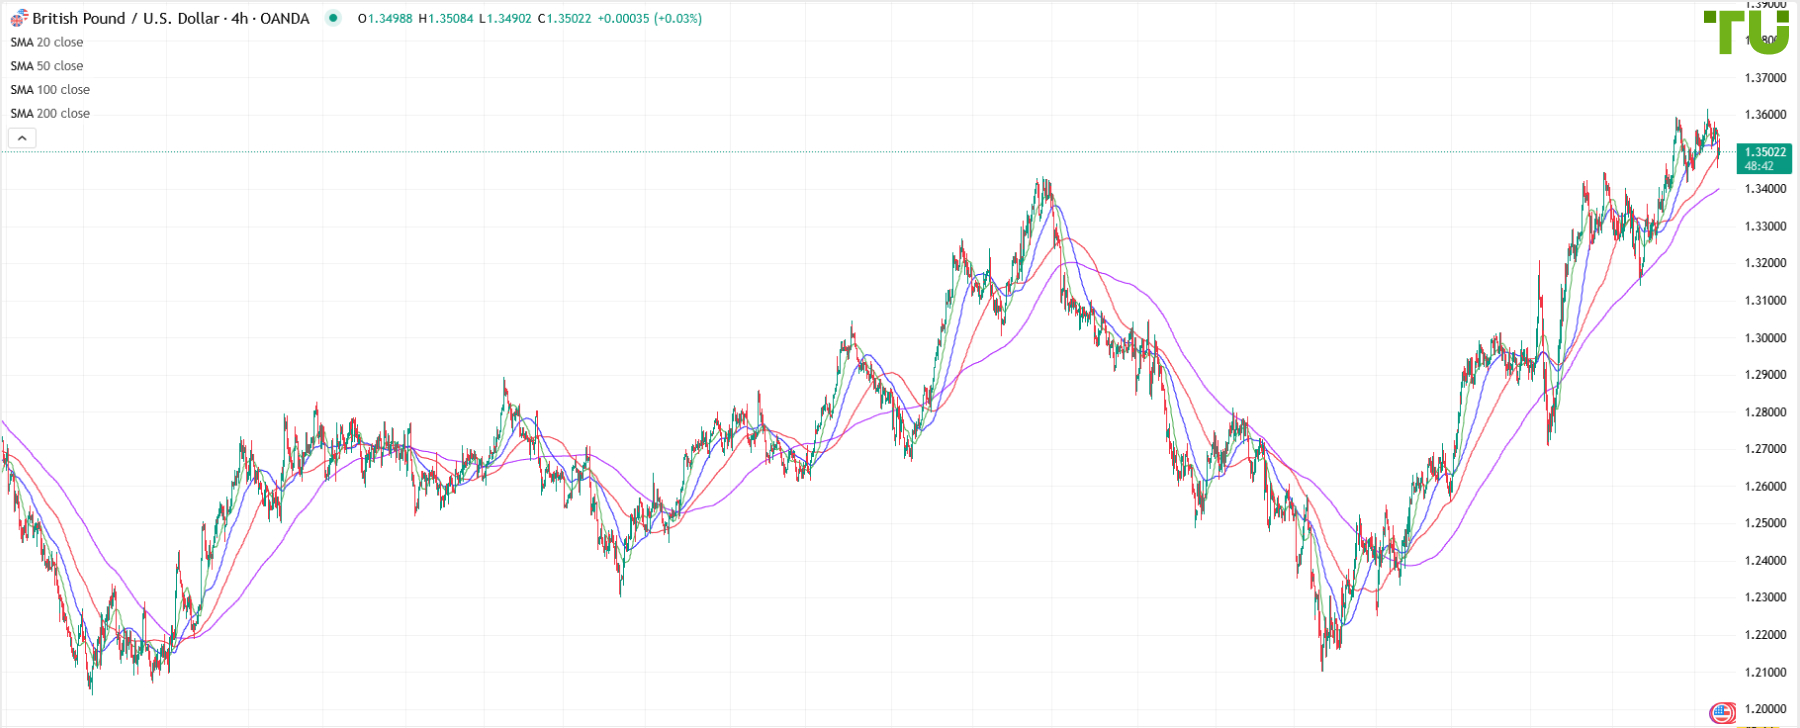The image size is (1800, 728).
Task: Click the 1.21000 price axis label
Action: (1765, 672)
